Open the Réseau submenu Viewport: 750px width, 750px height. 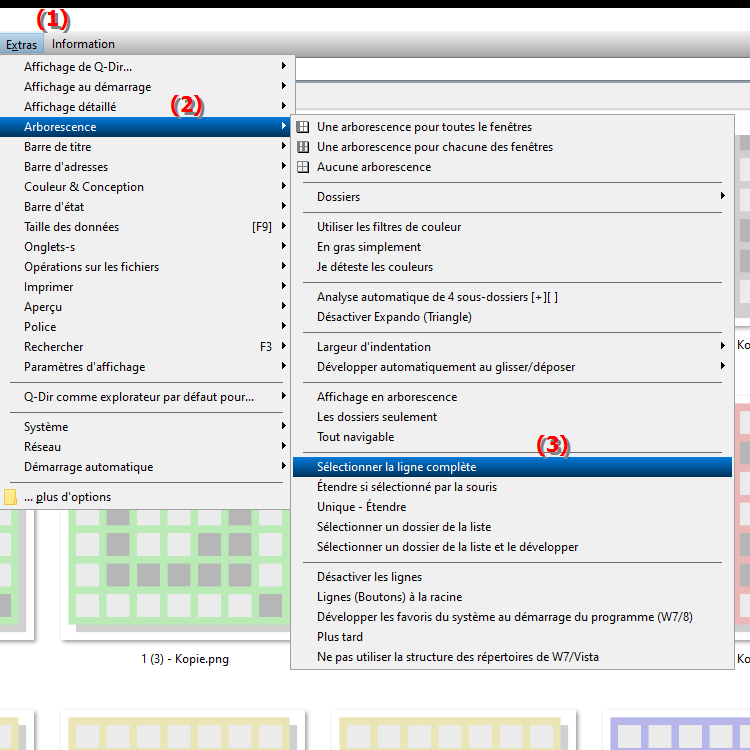(x=145, y=447)
